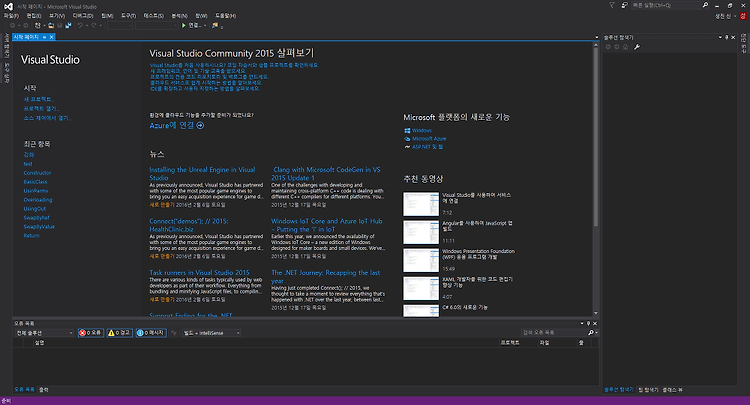Pin the Start Page tab

(44, 37)
